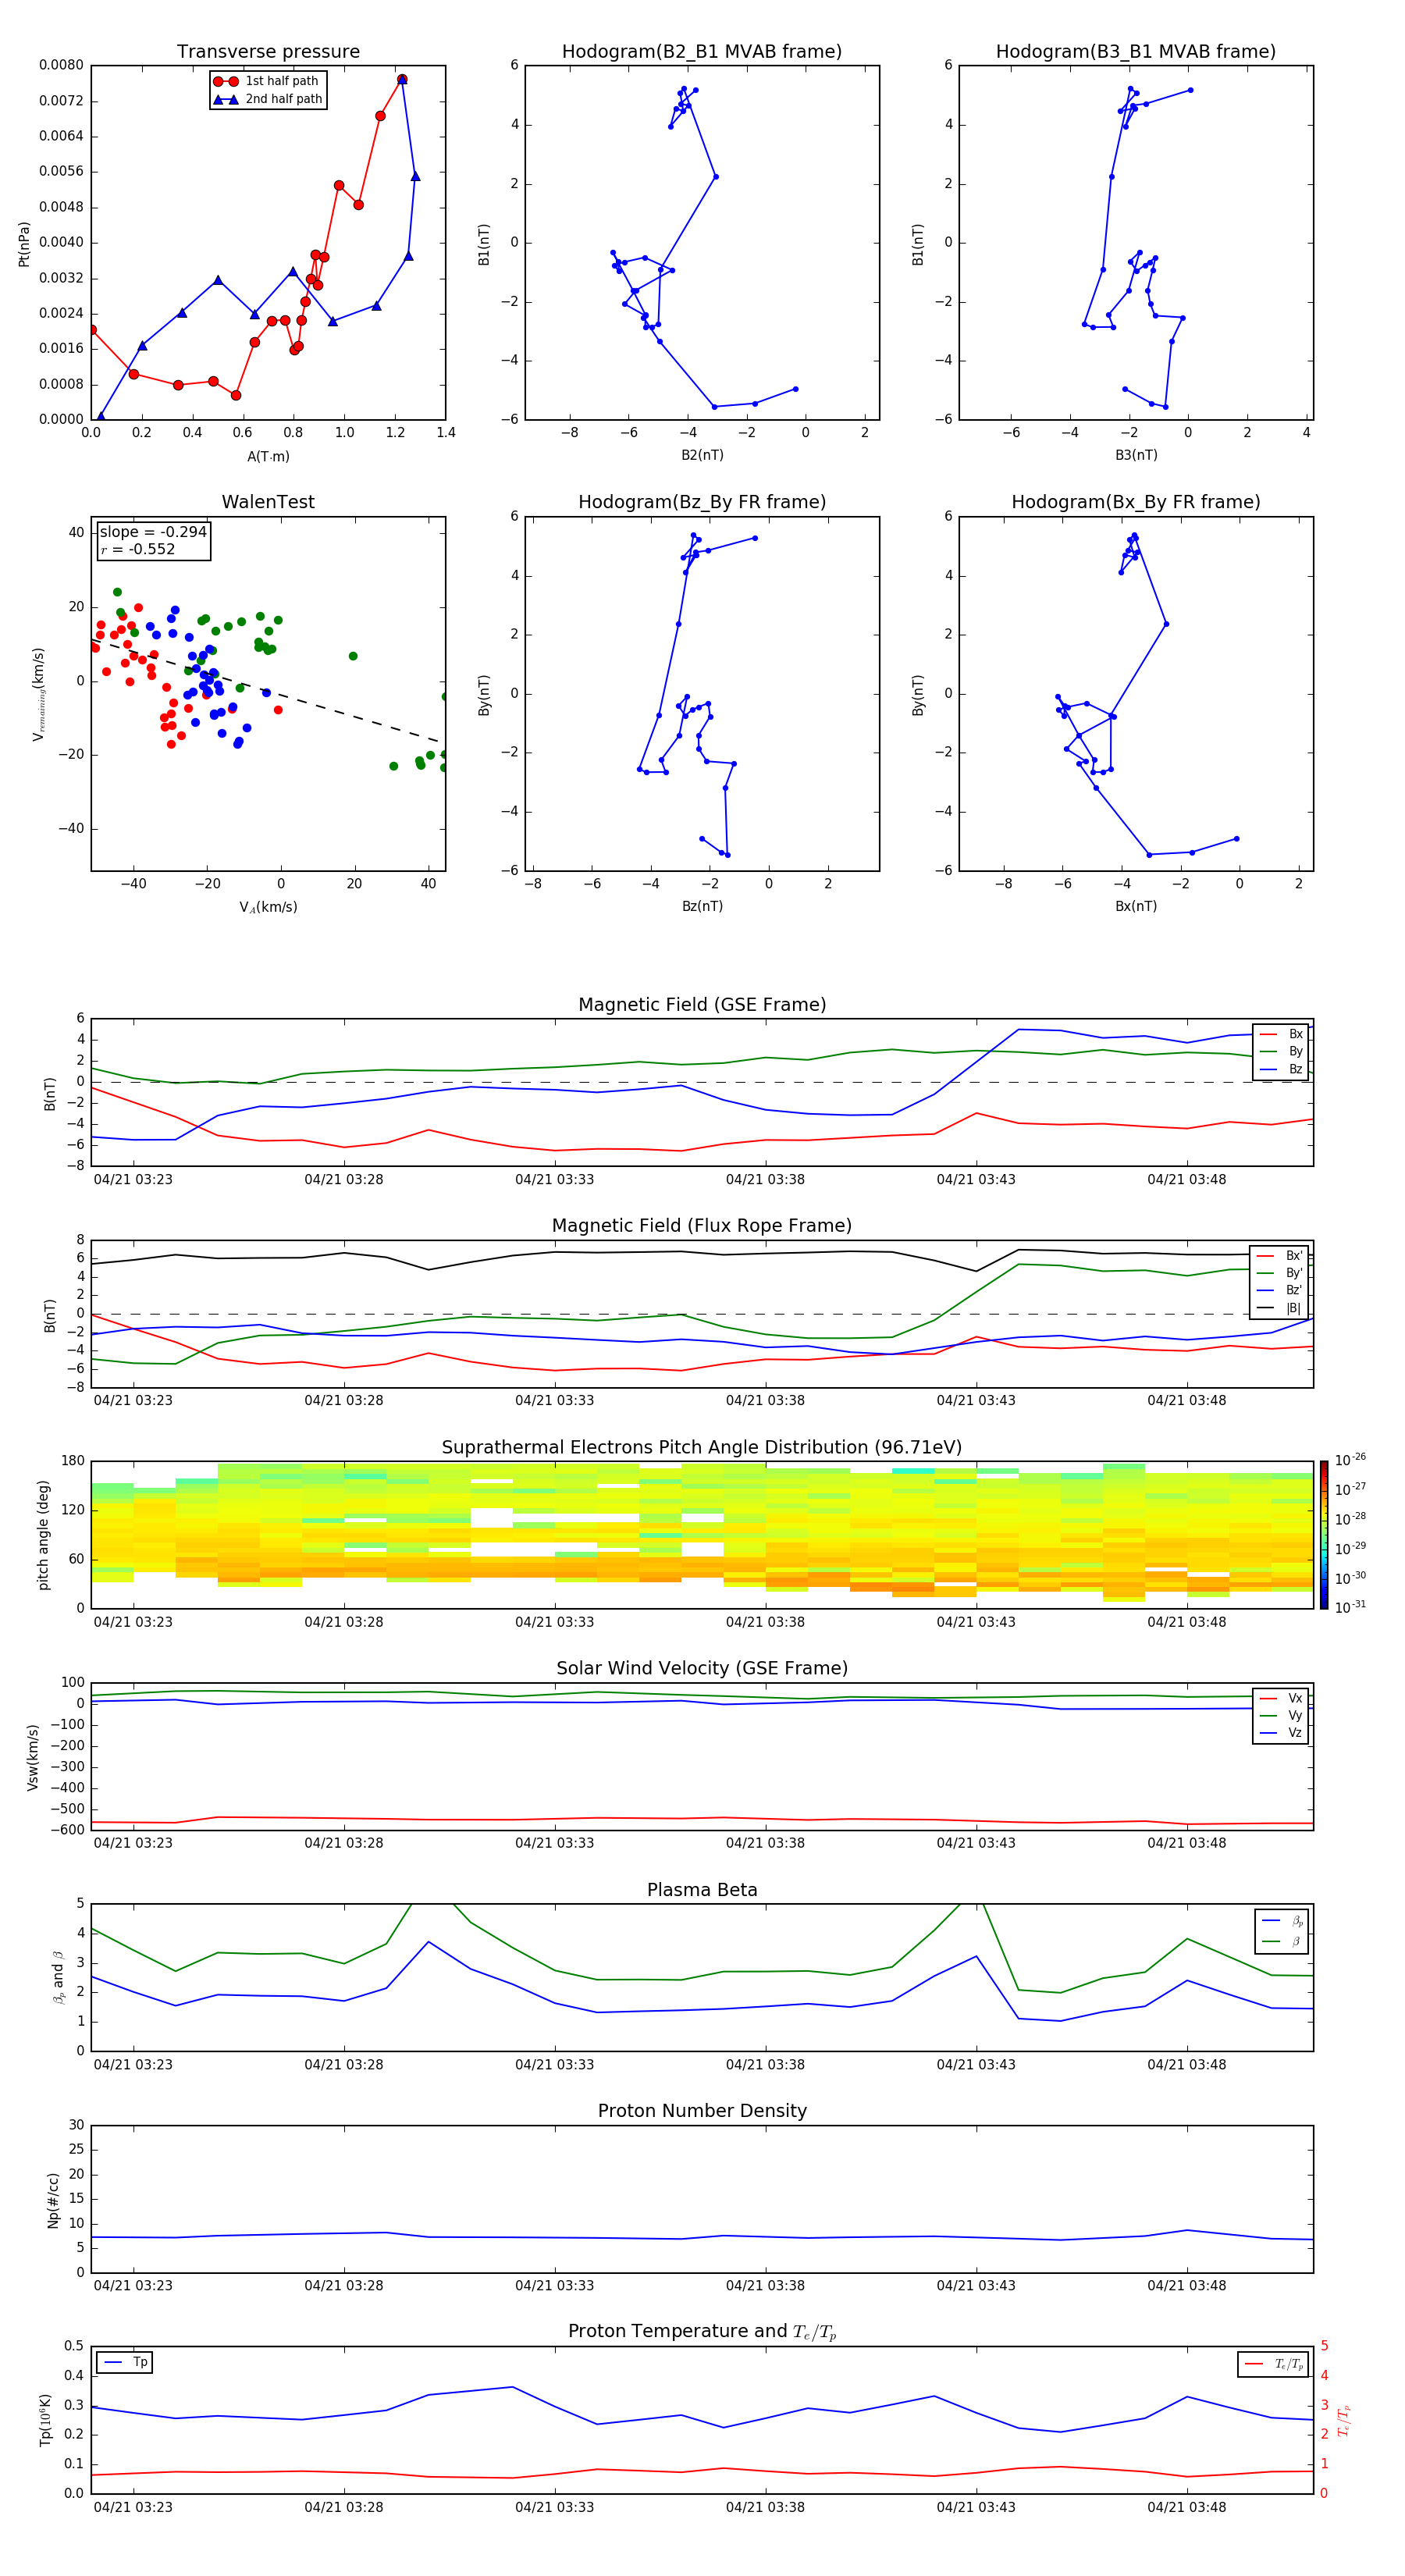This screenshot has height=2576, width=1405.
Task: Select the blue βp legend entry
Action: (1283, 1921)
